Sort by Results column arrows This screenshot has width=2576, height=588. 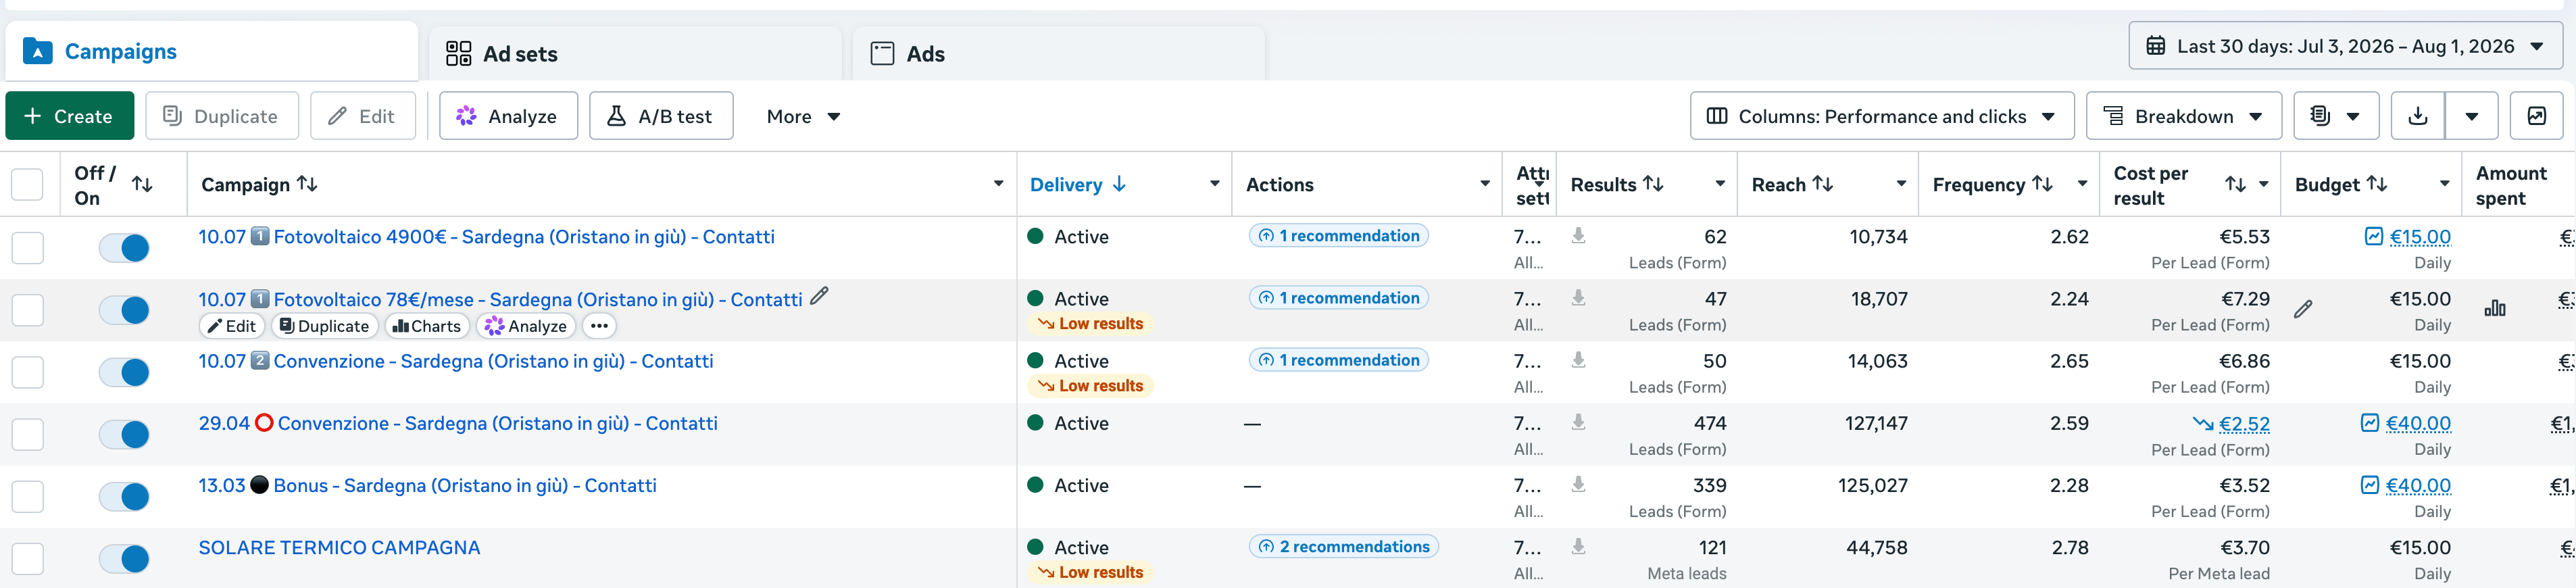(x=1653, y=184)
